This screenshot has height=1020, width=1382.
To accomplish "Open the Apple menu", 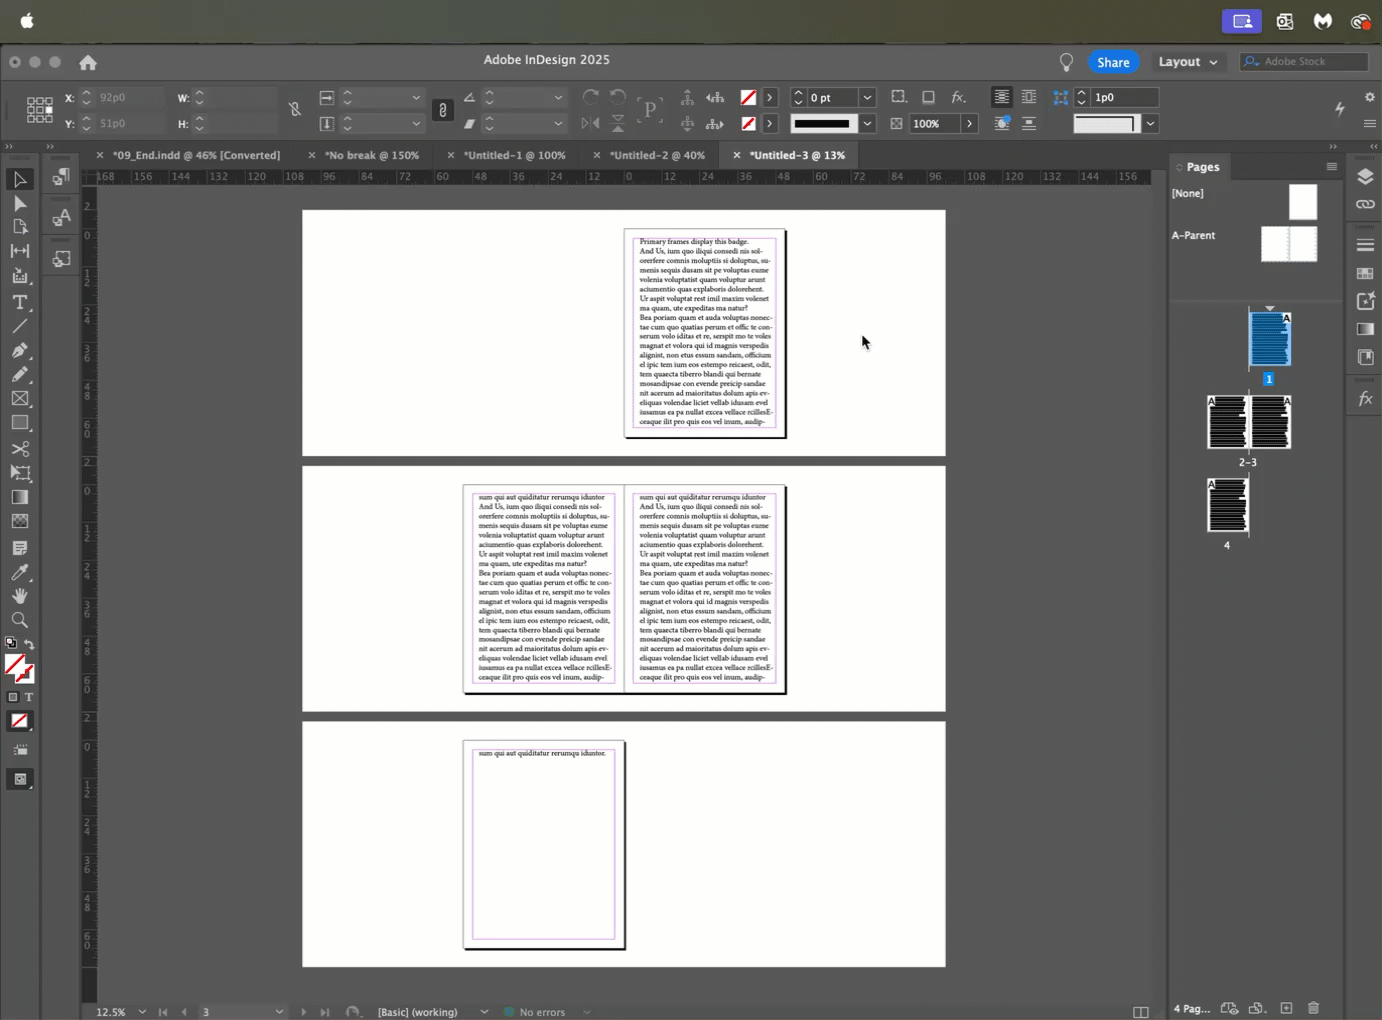I will (27, 21).
